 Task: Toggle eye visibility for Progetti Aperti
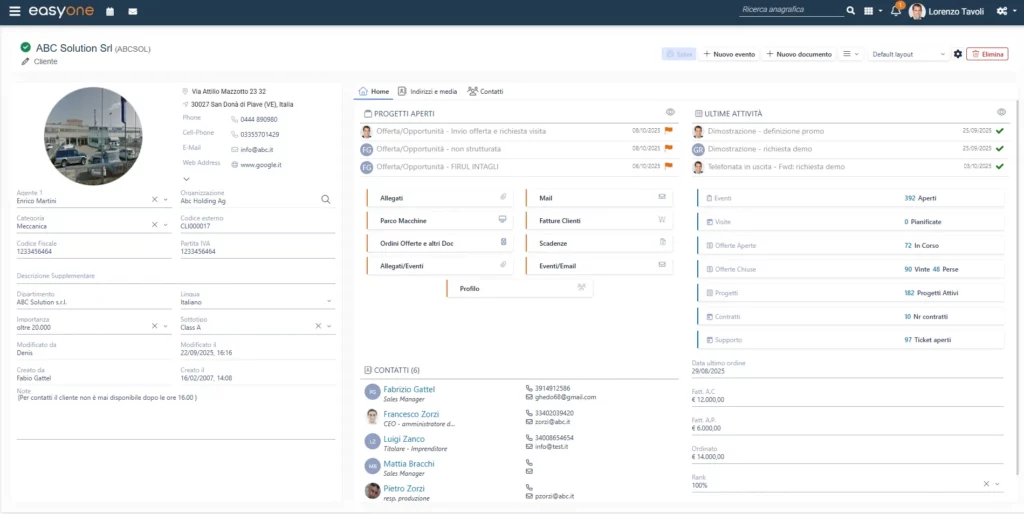click(671, 113)
